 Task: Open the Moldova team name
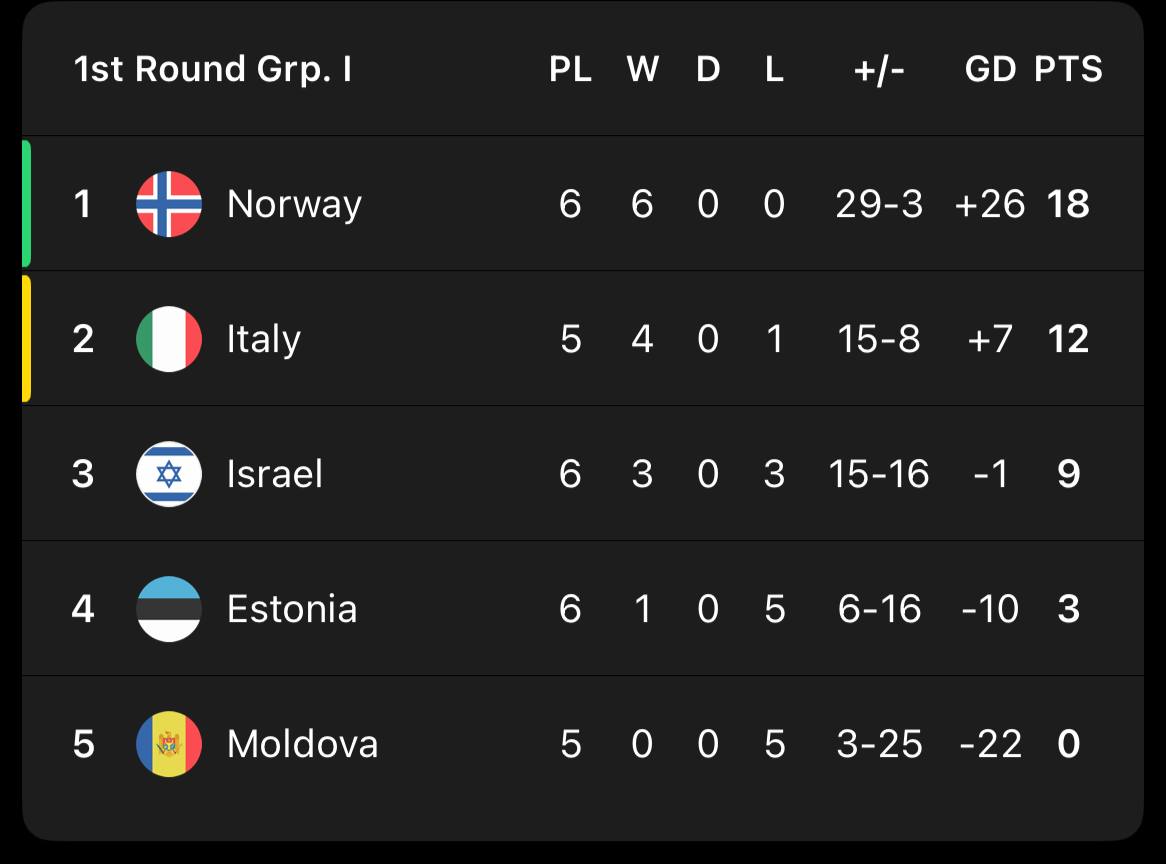[x=302, y=744]
